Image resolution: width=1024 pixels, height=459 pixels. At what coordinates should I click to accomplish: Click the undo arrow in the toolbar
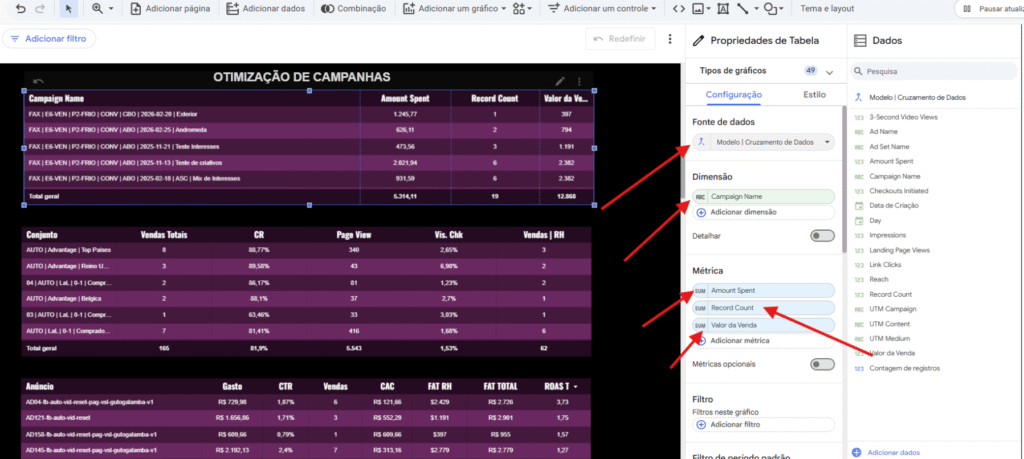[x=20, y=8]
